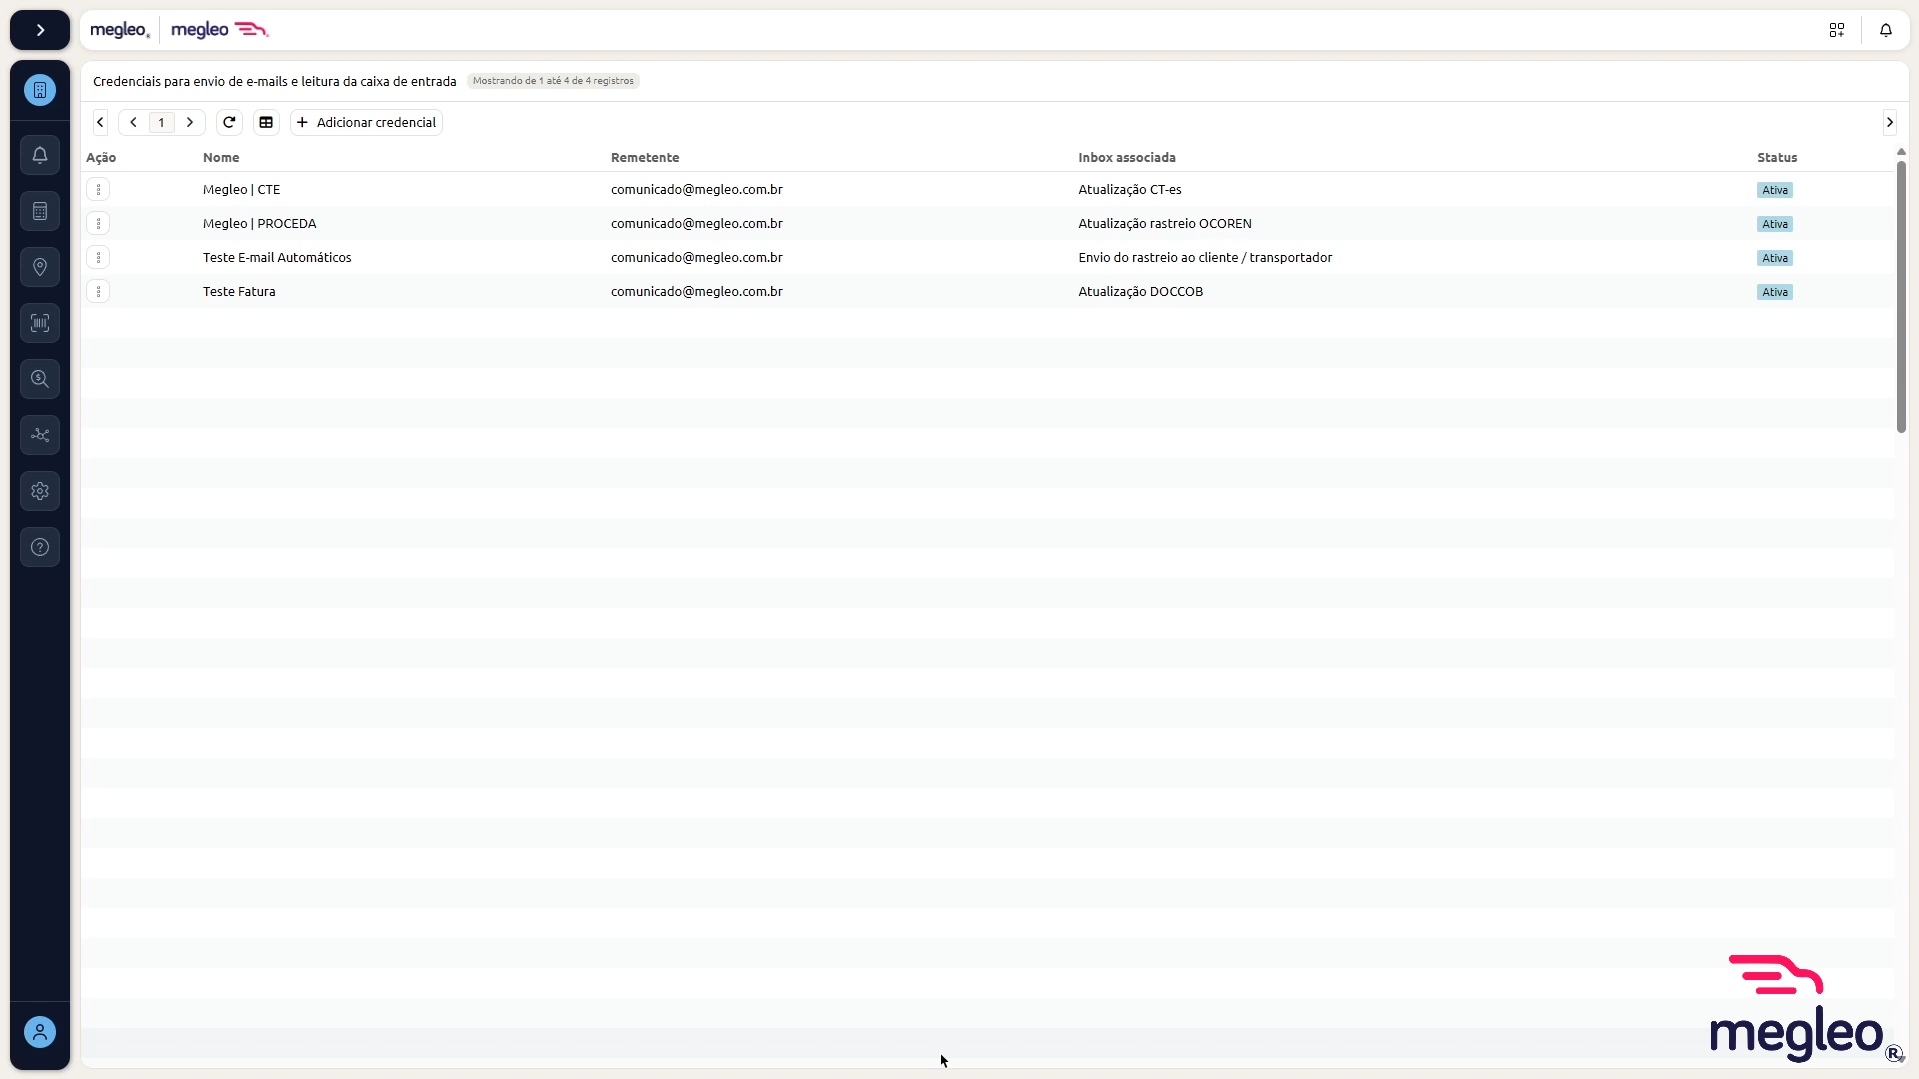Refresh the credentials list
This screenshot has width=1919, height=1079.
pos(229,122)
